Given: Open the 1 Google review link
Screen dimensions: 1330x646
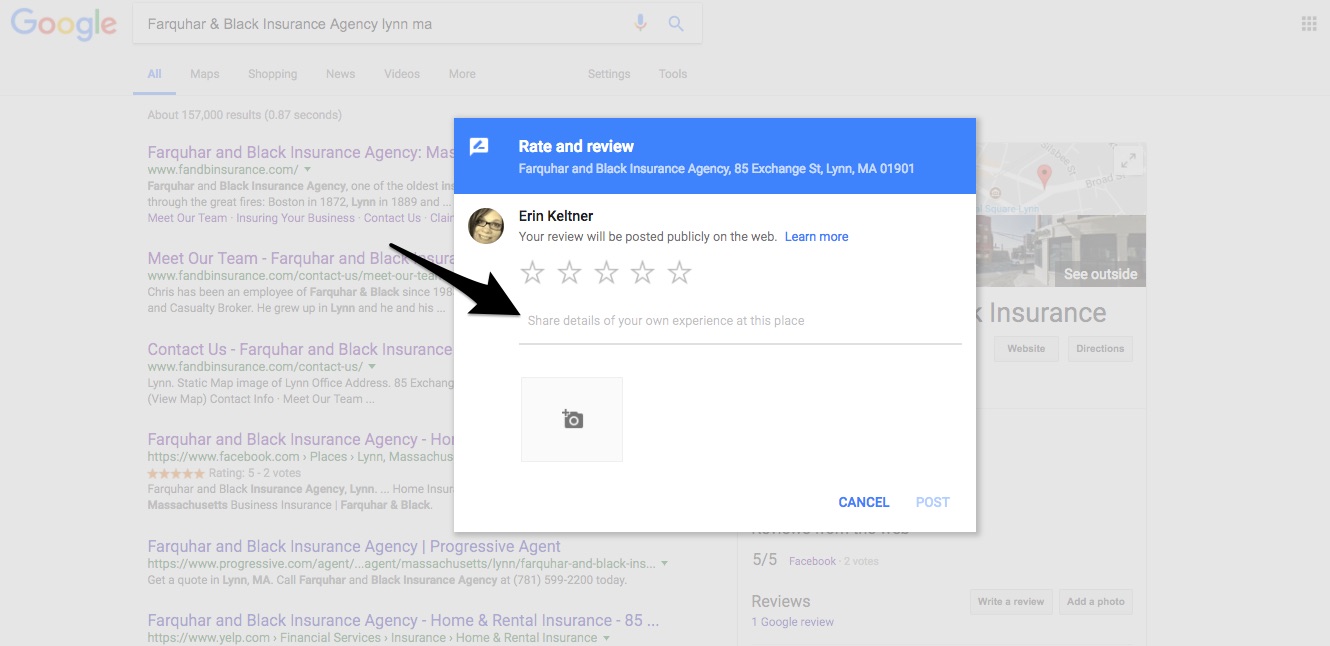Looking at the screenshot, I should (793, 622).
